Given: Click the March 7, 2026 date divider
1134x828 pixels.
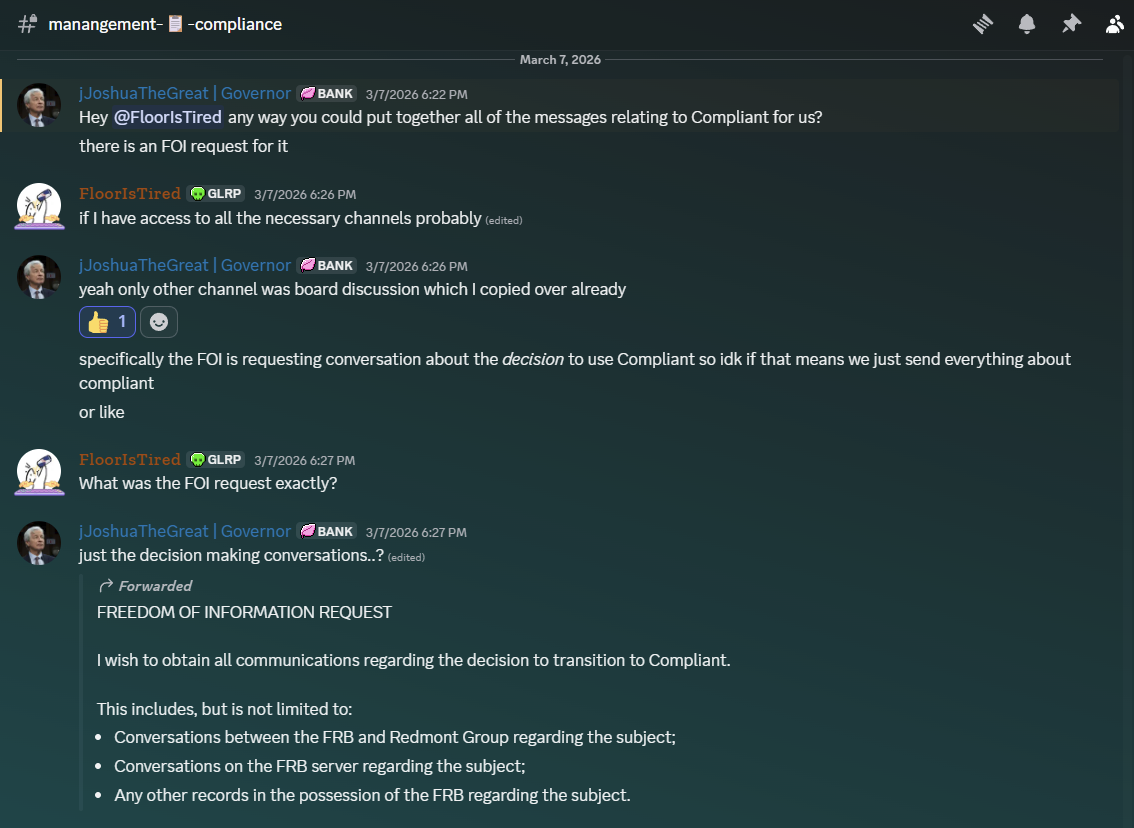Looking at the screenshot, I should coord(560,60).
